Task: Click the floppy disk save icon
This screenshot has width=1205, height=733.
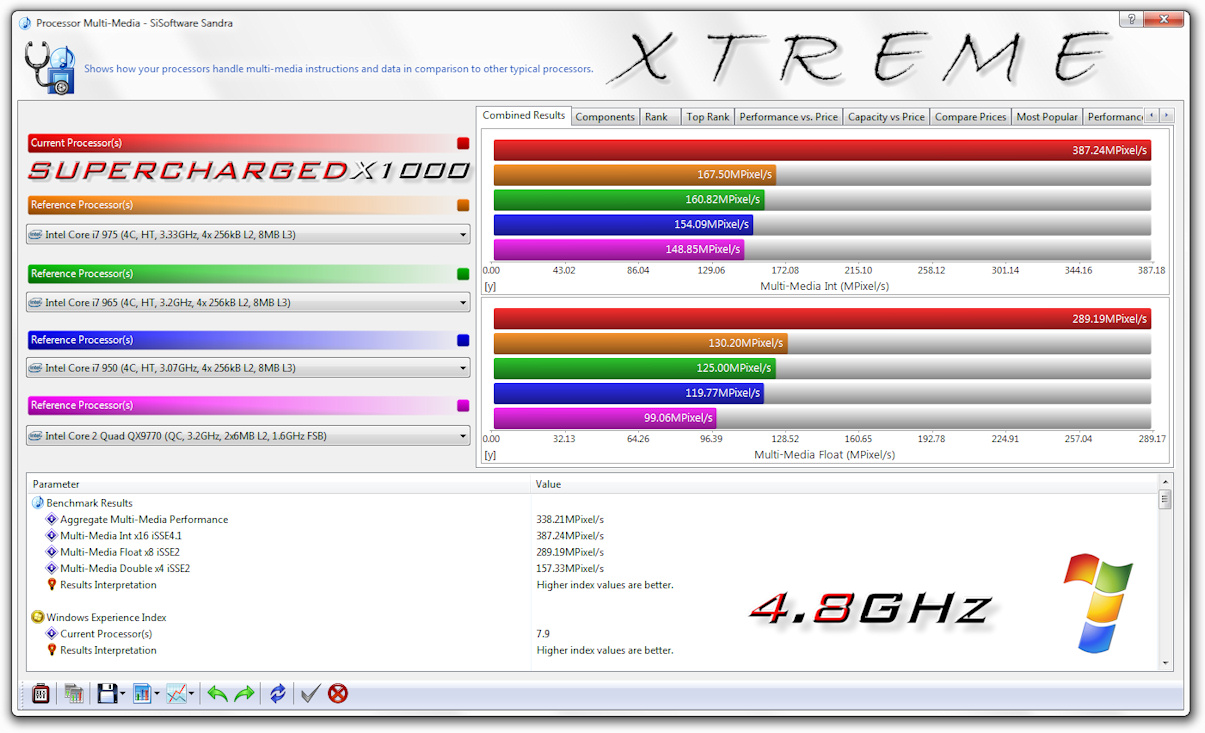Action: click(x=107, y=692)
